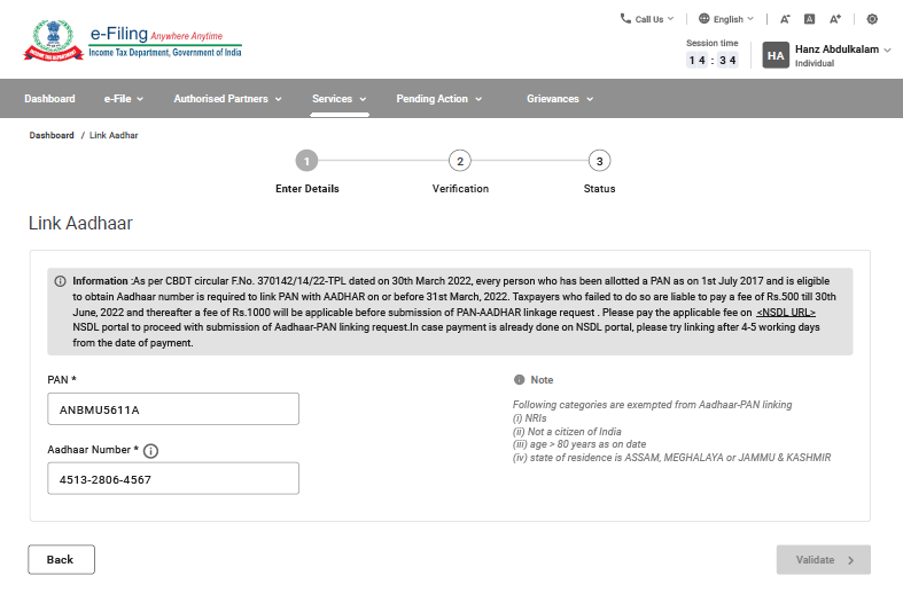This screenshot has width=903, height=595.
Task: Click the PAN input field
Action: [173, 409]
